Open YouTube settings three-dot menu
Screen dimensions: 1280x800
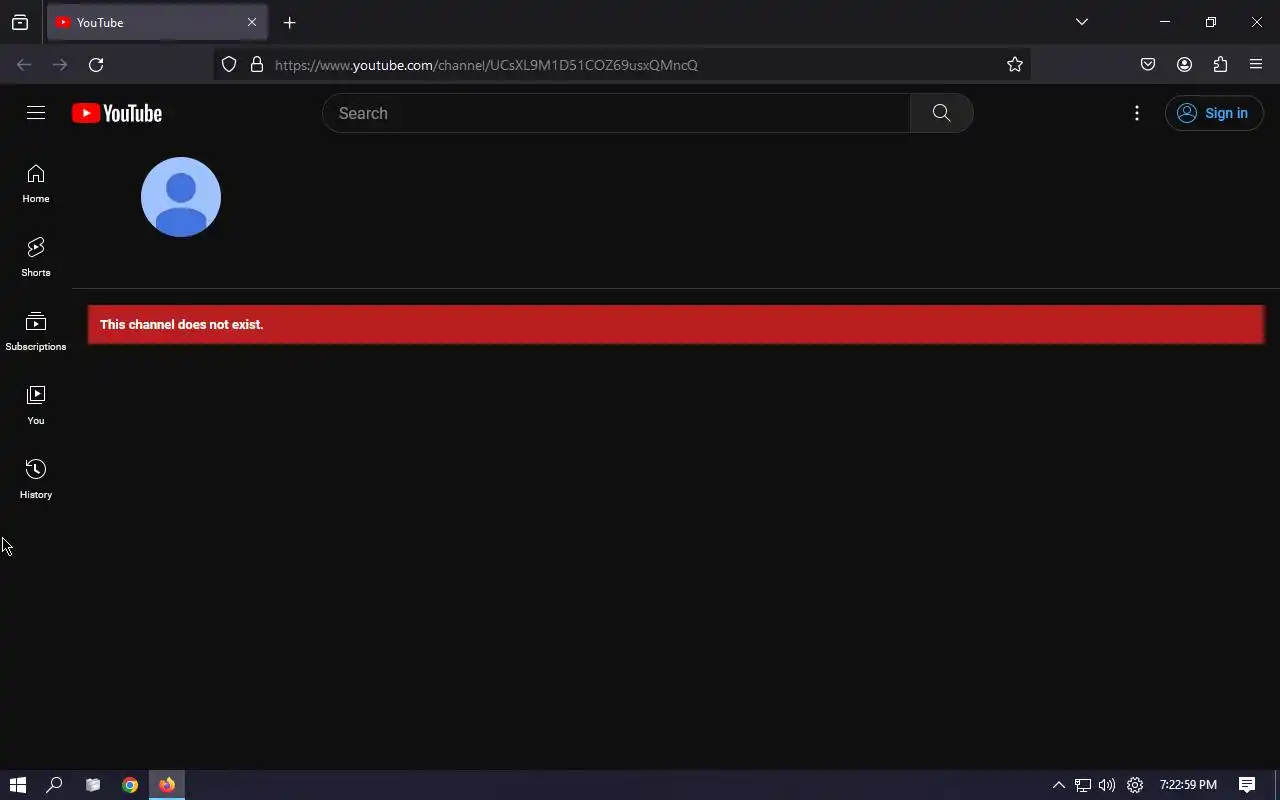[x=1137, y=113]
